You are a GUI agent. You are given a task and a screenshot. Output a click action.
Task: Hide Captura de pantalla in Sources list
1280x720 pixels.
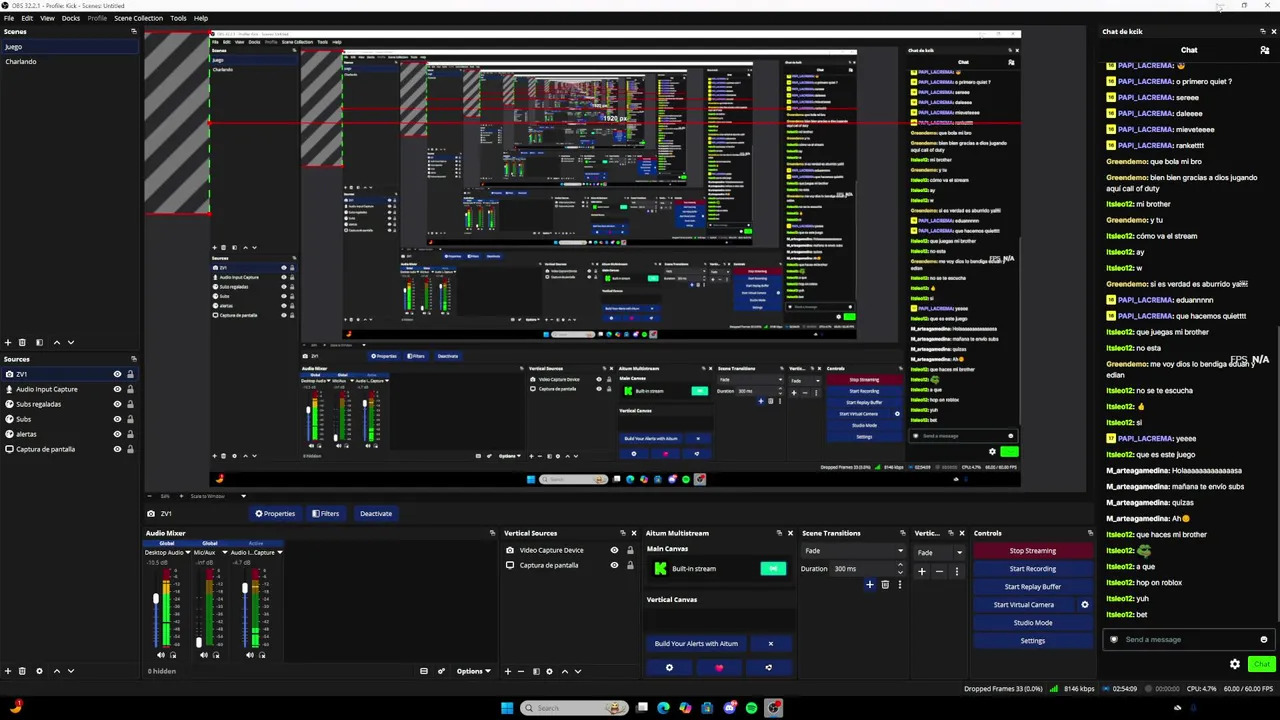117,449
